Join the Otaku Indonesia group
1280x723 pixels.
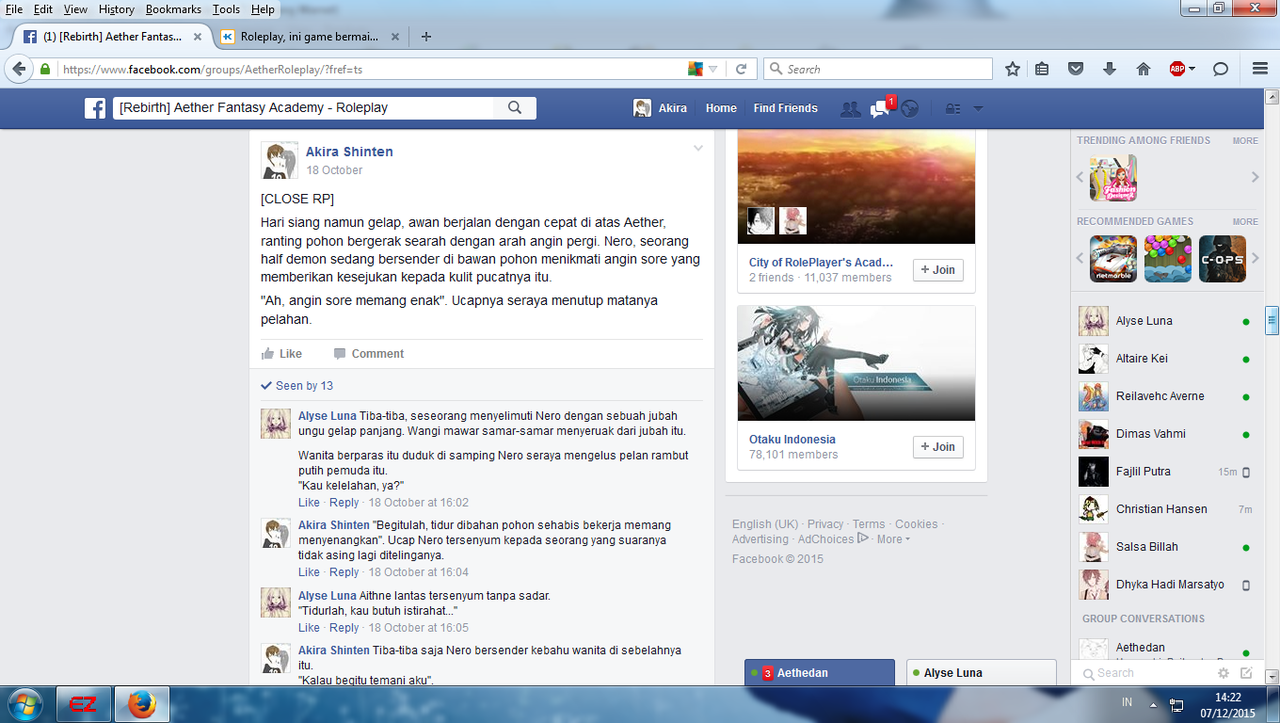[x=937, y=447]
